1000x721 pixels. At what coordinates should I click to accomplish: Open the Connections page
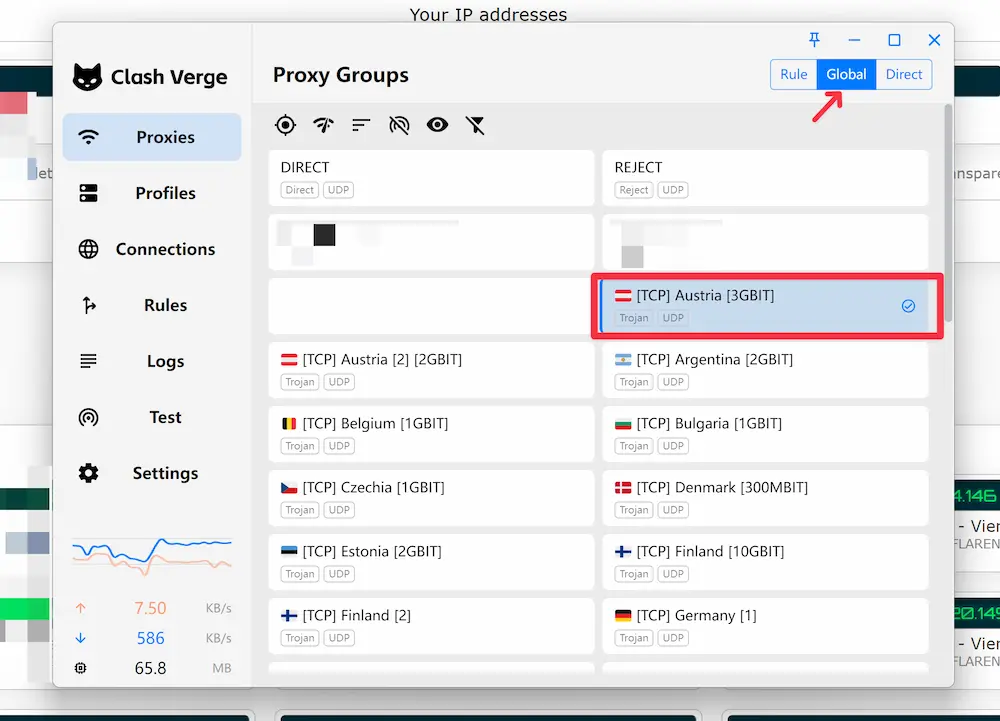tap(152, 249)
